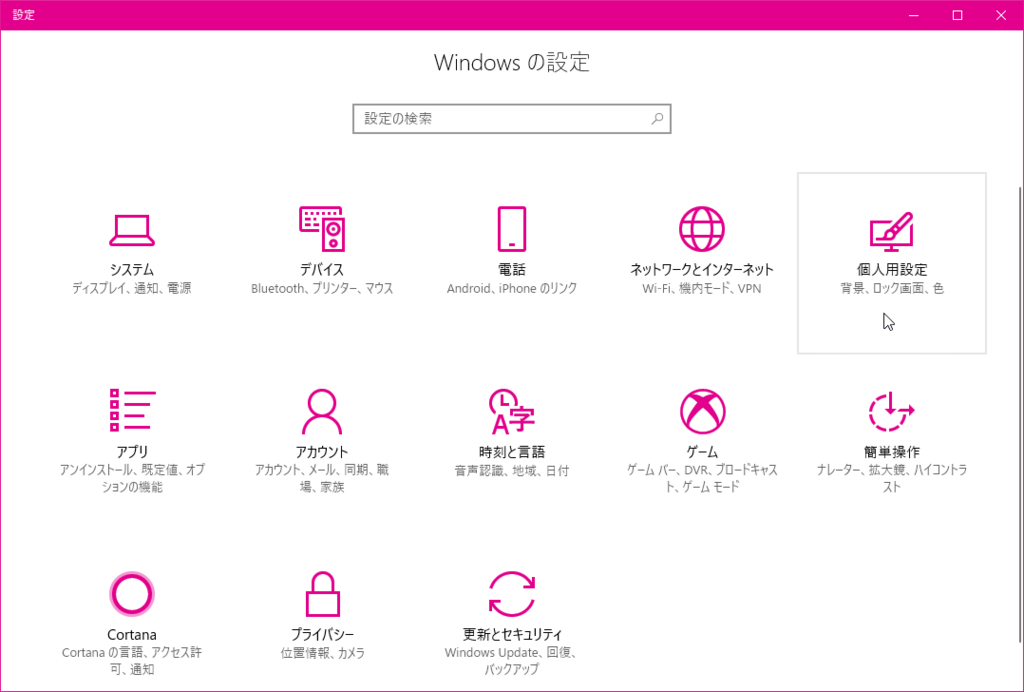Click the デバイス label
This screenshot has height=692, width=1024.
(322, 270)
